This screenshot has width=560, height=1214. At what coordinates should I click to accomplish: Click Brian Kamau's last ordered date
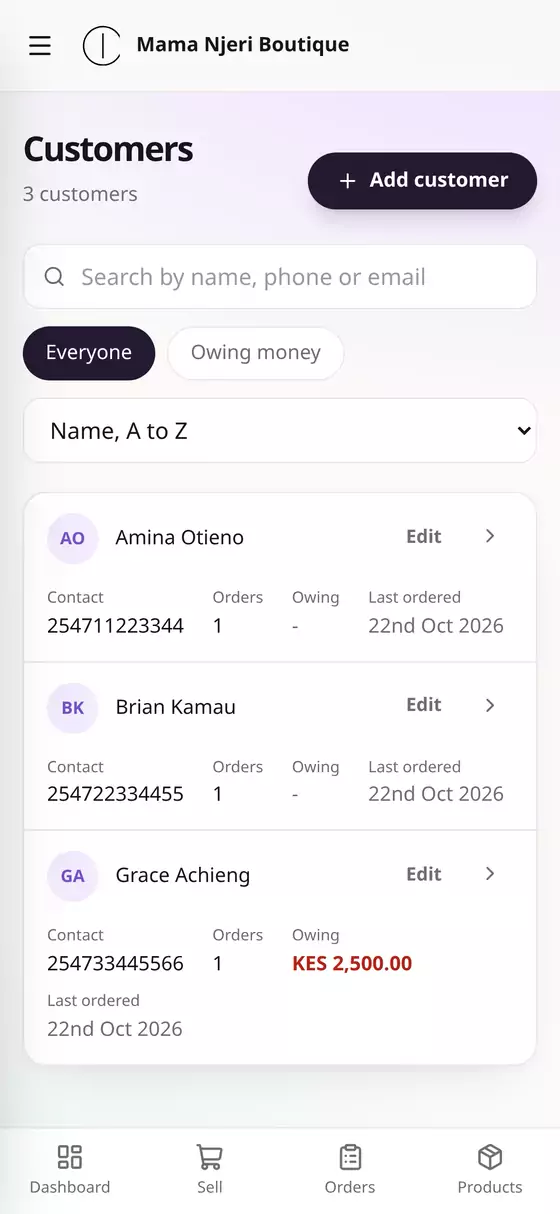point(436,795)
